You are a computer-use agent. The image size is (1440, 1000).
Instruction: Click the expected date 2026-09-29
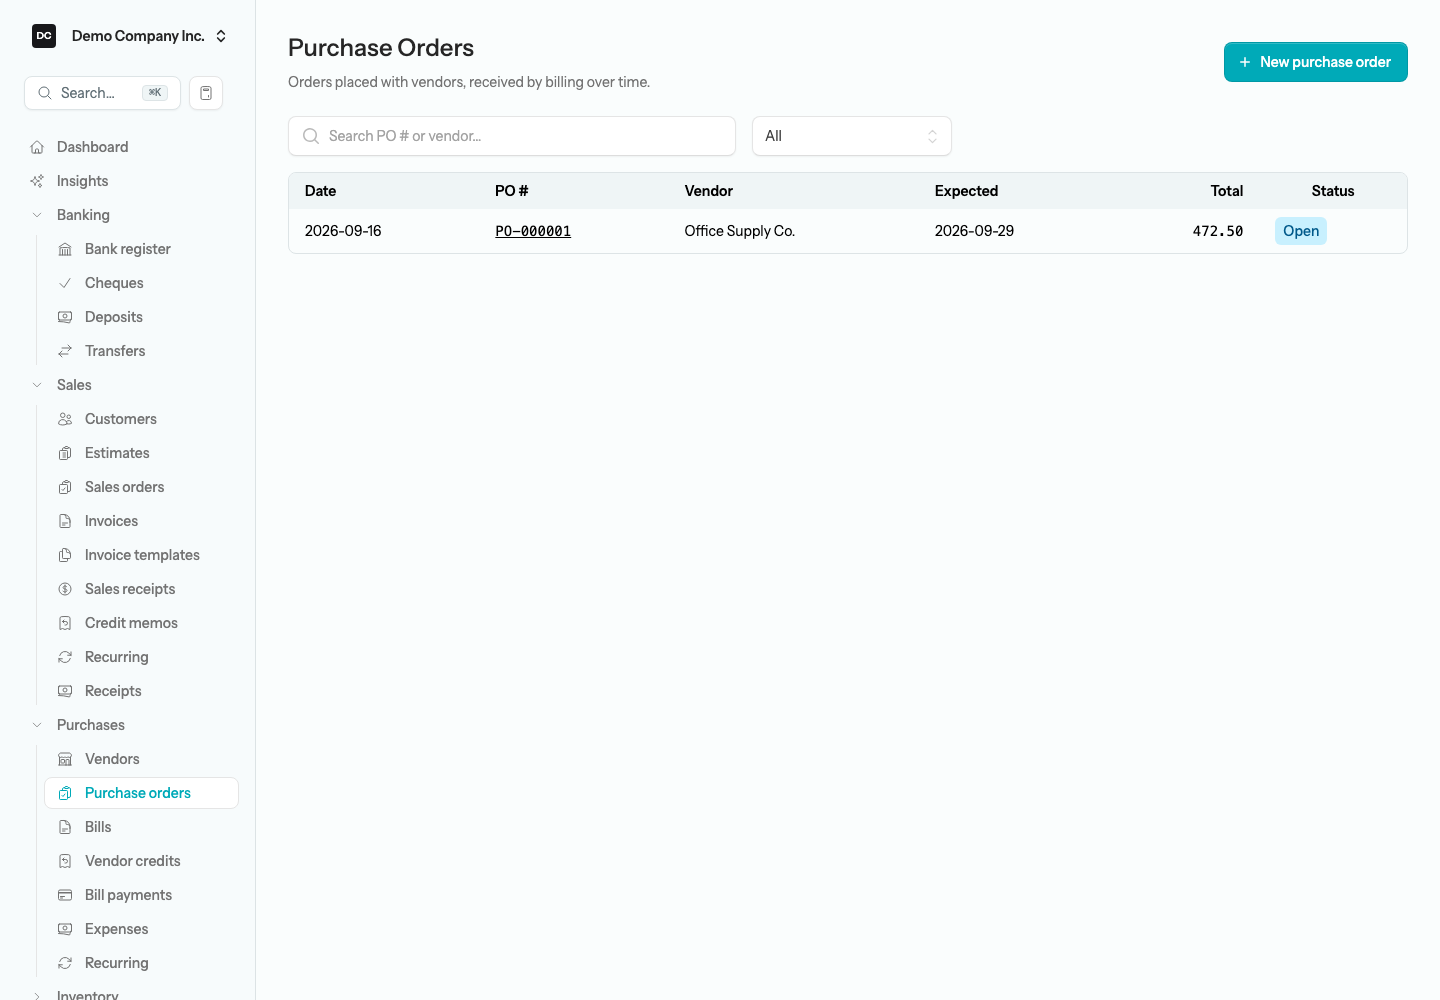974,231
